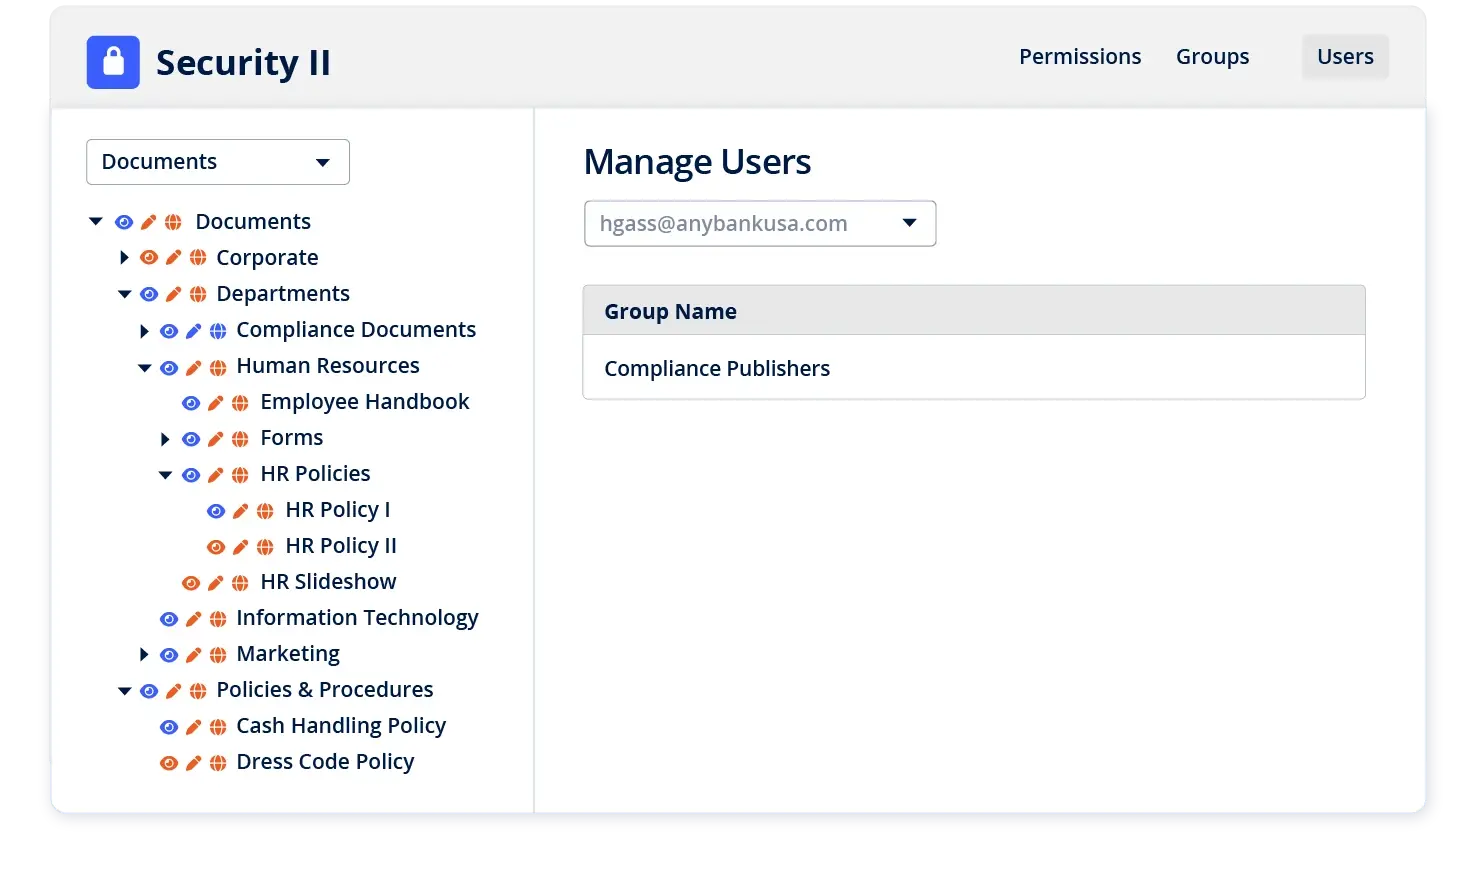Click the view permission icon for Documents

coord(124,222)
